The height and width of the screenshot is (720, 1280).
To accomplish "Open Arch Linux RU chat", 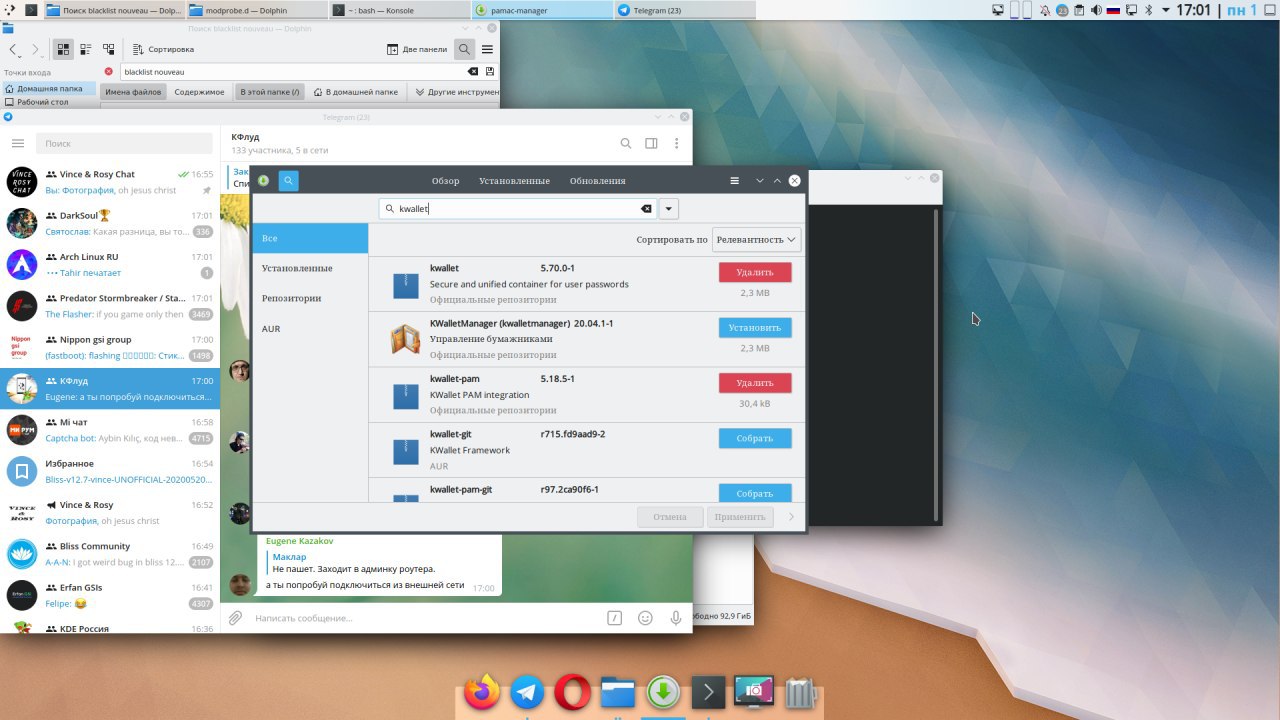I will 109,264.
